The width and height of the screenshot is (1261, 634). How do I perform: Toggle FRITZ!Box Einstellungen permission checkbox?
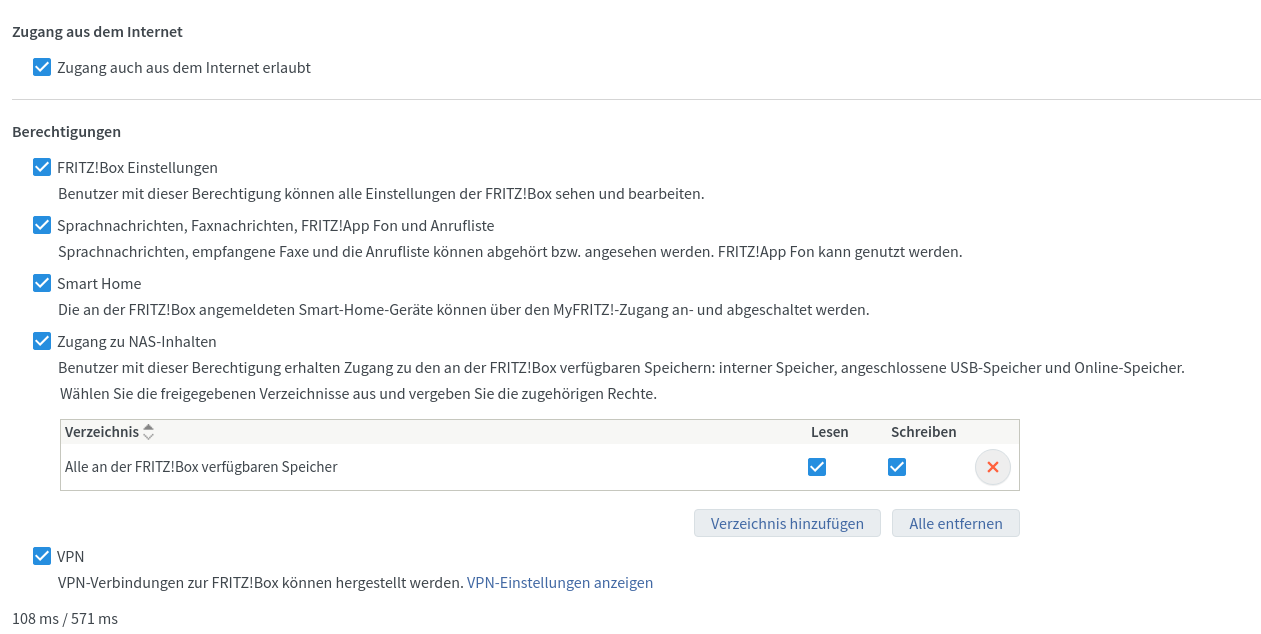coord(42,167)
